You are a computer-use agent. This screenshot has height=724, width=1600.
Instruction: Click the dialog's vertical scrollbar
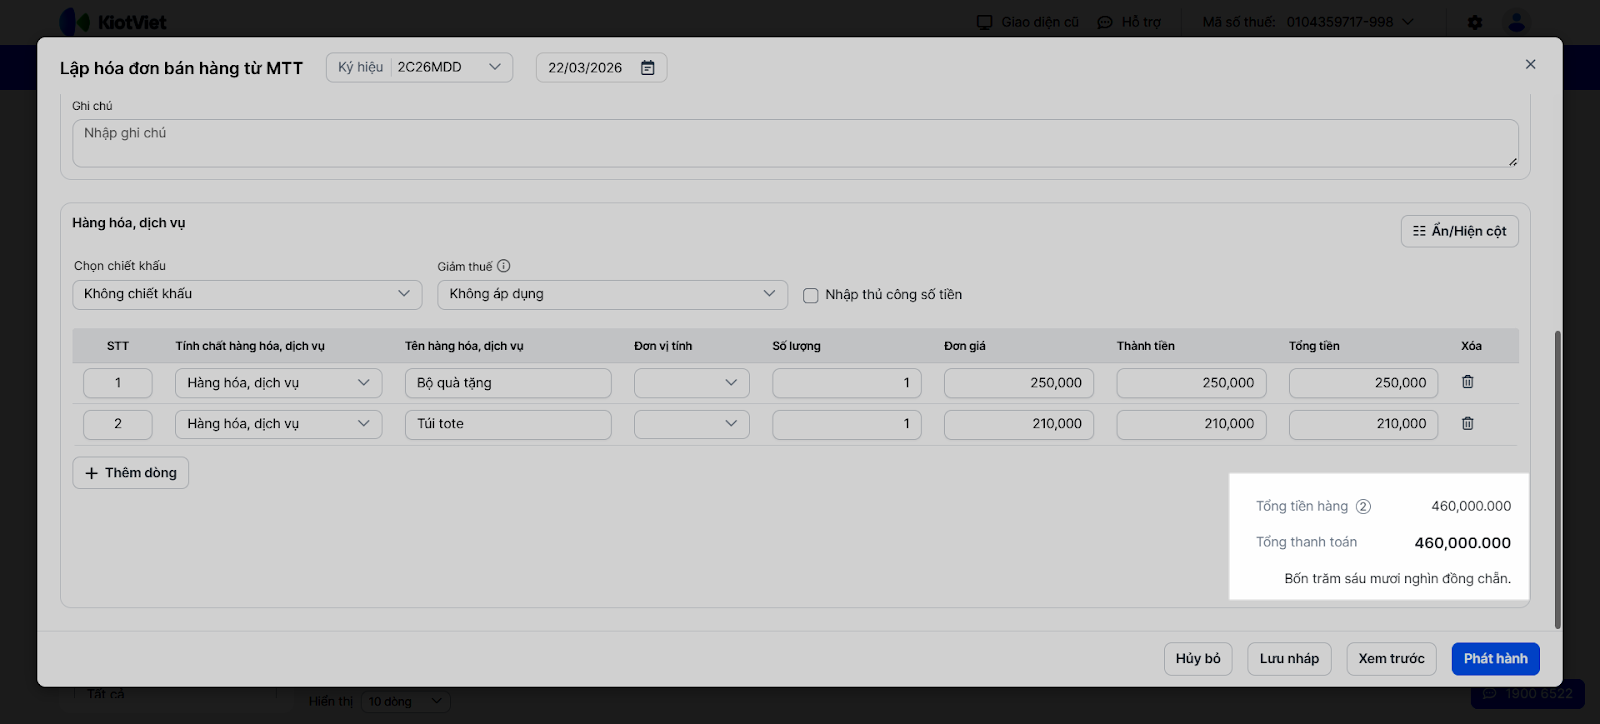pos(1557,480)
